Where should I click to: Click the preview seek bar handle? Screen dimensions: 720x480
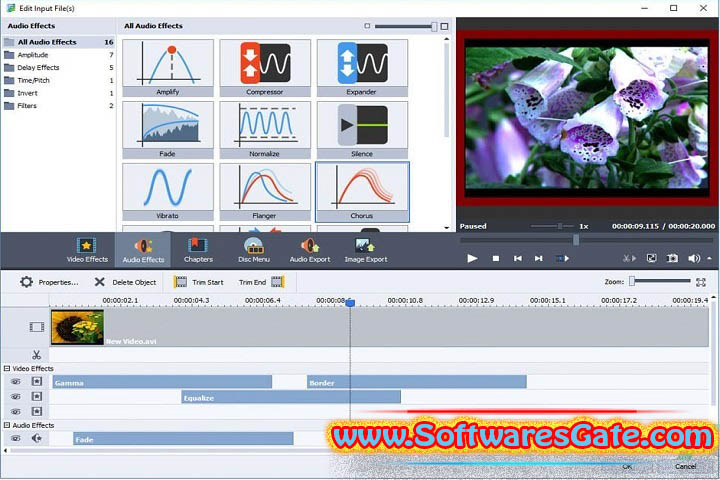pos(576,239)
